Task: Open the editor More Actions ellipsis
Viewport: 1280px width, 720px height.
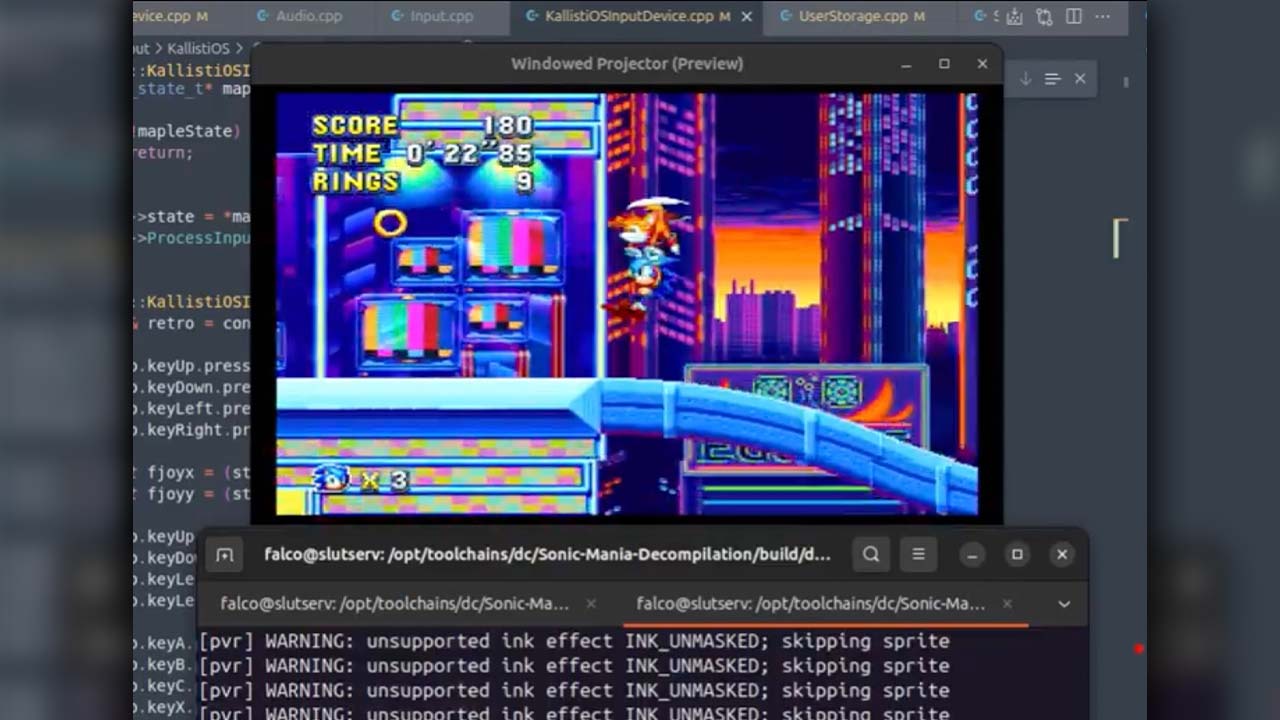Action: pos(1102,16)
